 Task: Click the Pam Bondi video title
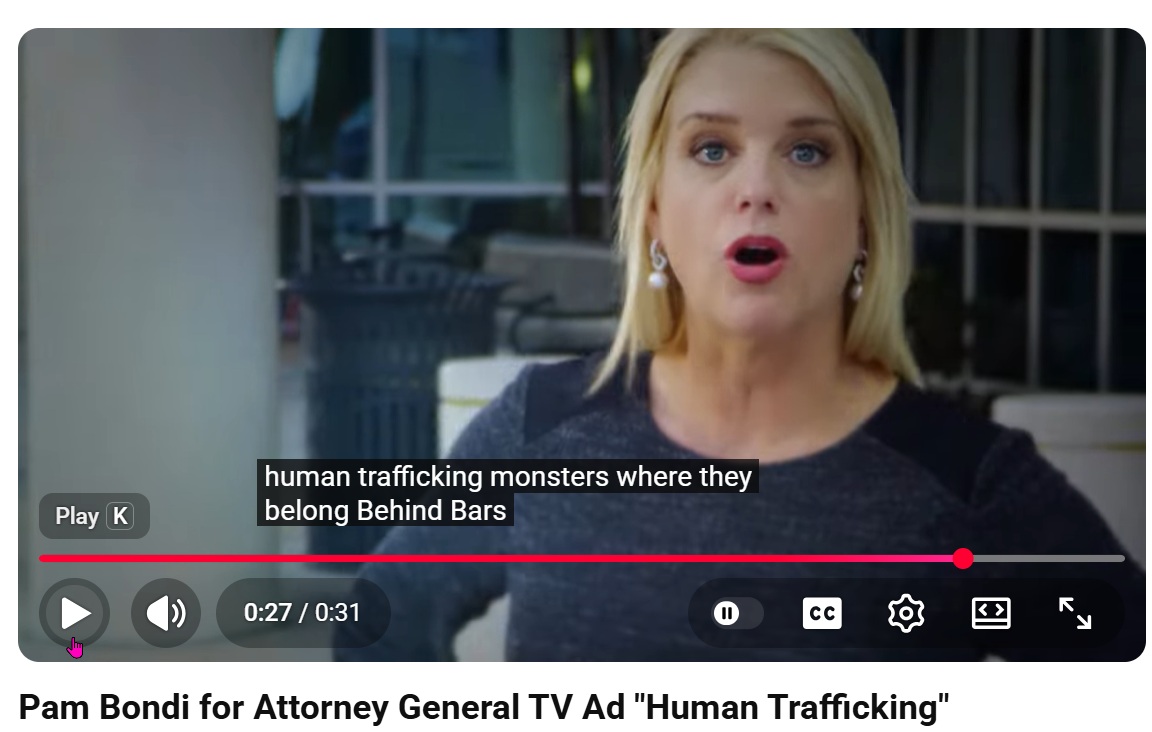(483, 707)
